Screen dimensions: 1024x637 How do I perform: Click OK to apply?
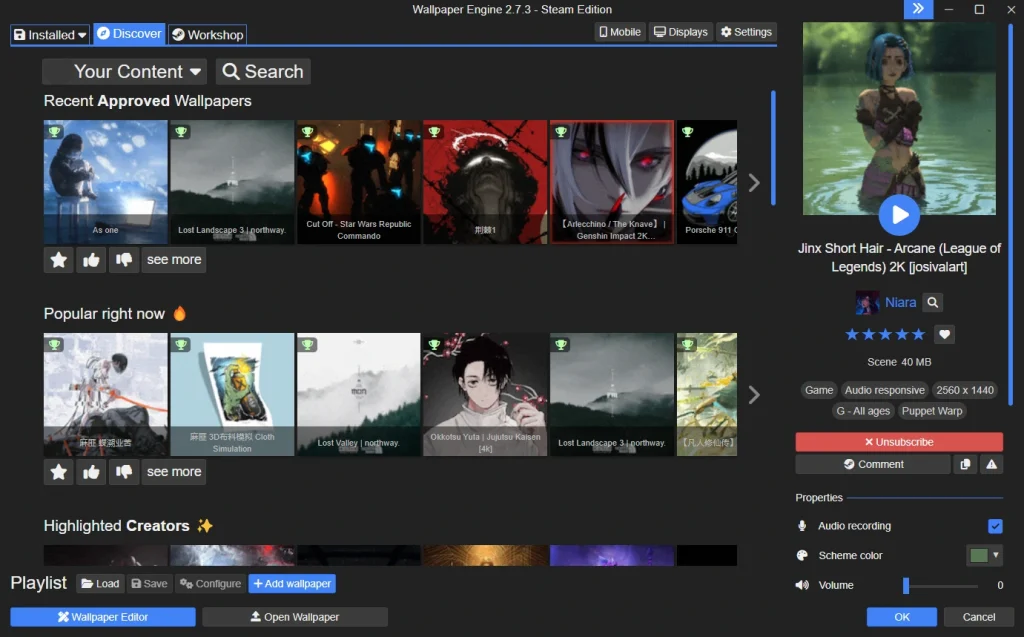coord(901,617)
